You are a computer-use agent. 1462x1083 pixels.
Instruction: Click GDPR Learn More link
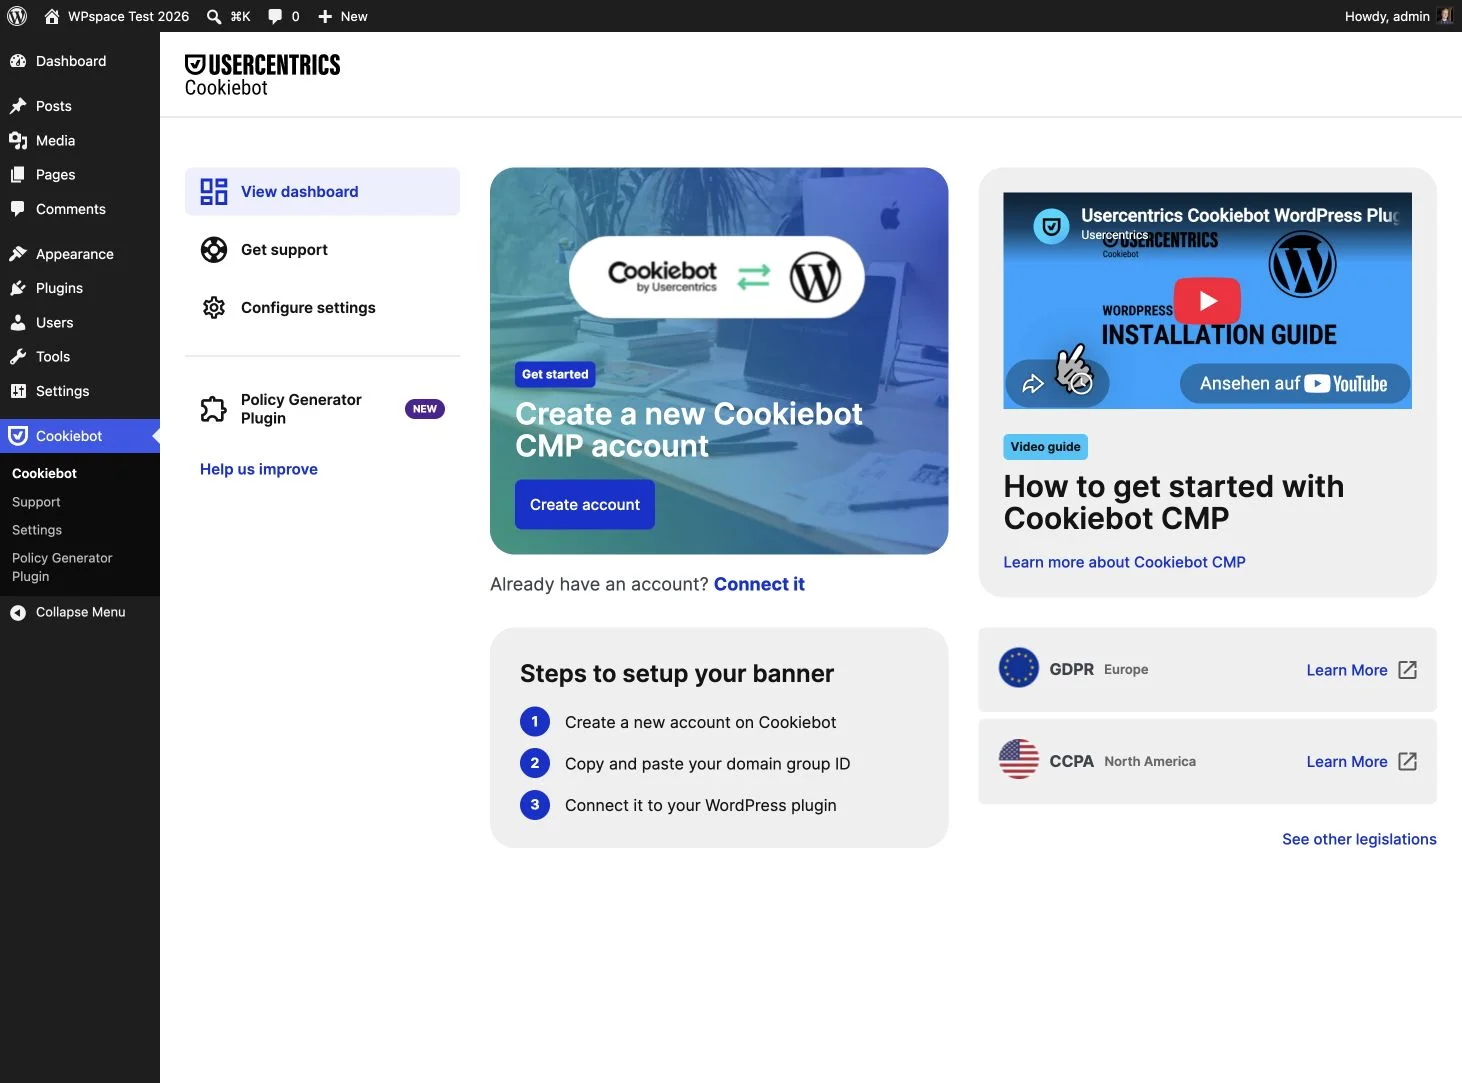[x=1346, y=670]
